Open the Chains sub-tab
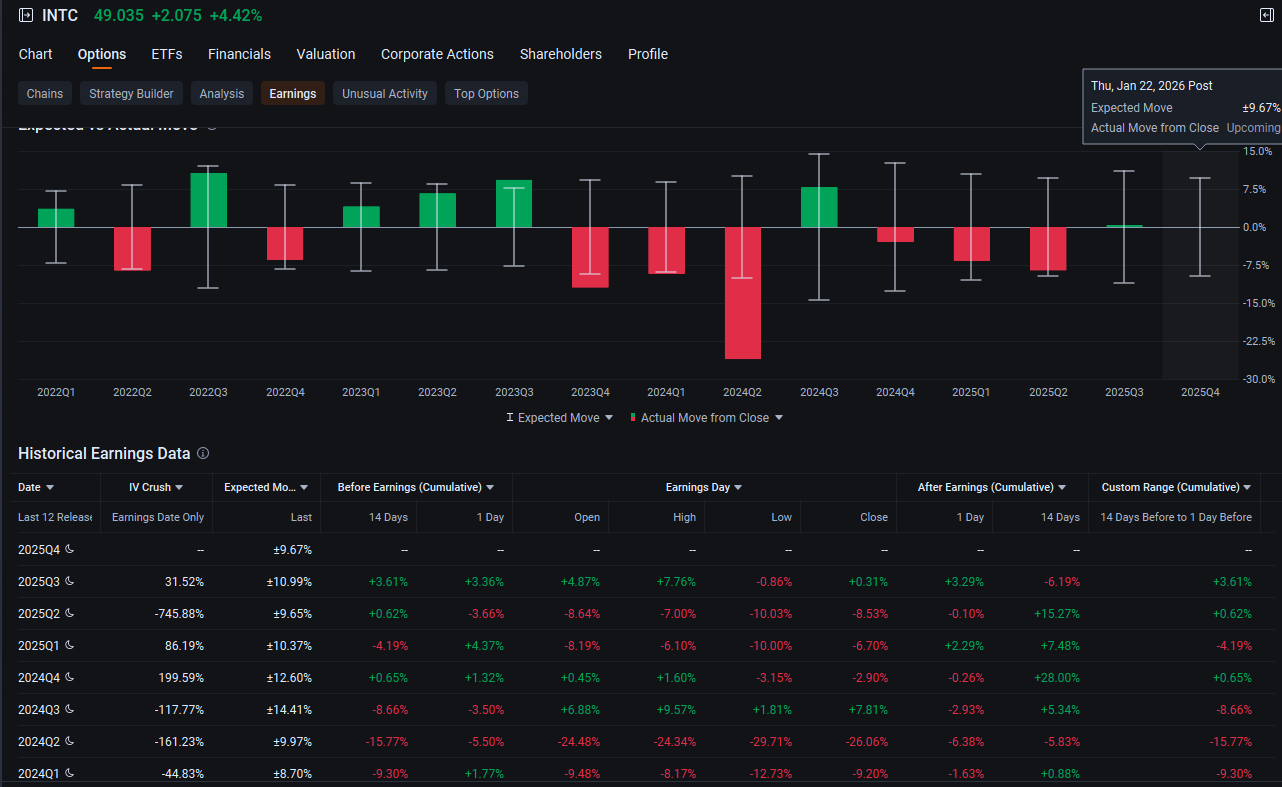The image size is (1282, 787). point(45,94)
